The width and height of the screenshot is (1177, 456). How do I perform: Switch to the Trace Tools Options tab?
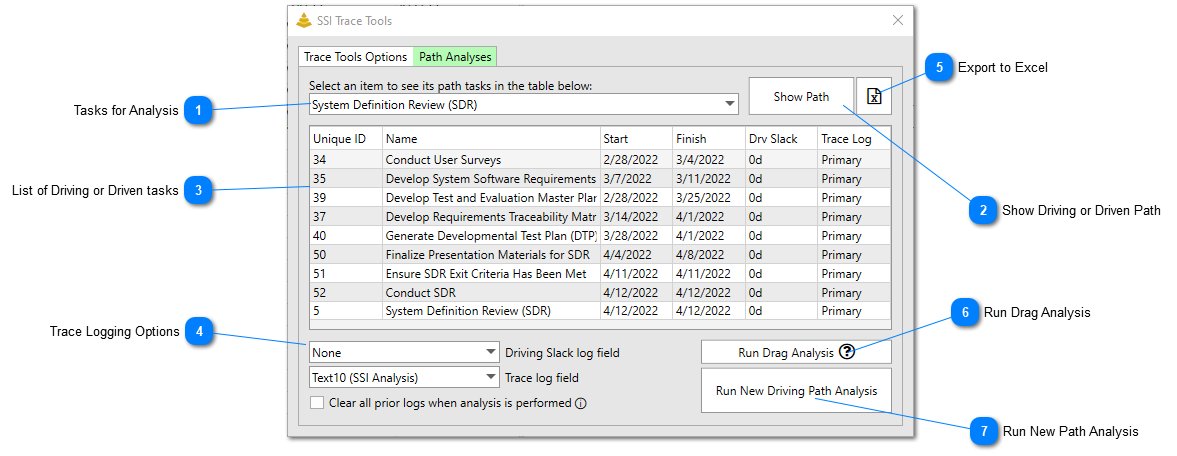click(356, 57)
